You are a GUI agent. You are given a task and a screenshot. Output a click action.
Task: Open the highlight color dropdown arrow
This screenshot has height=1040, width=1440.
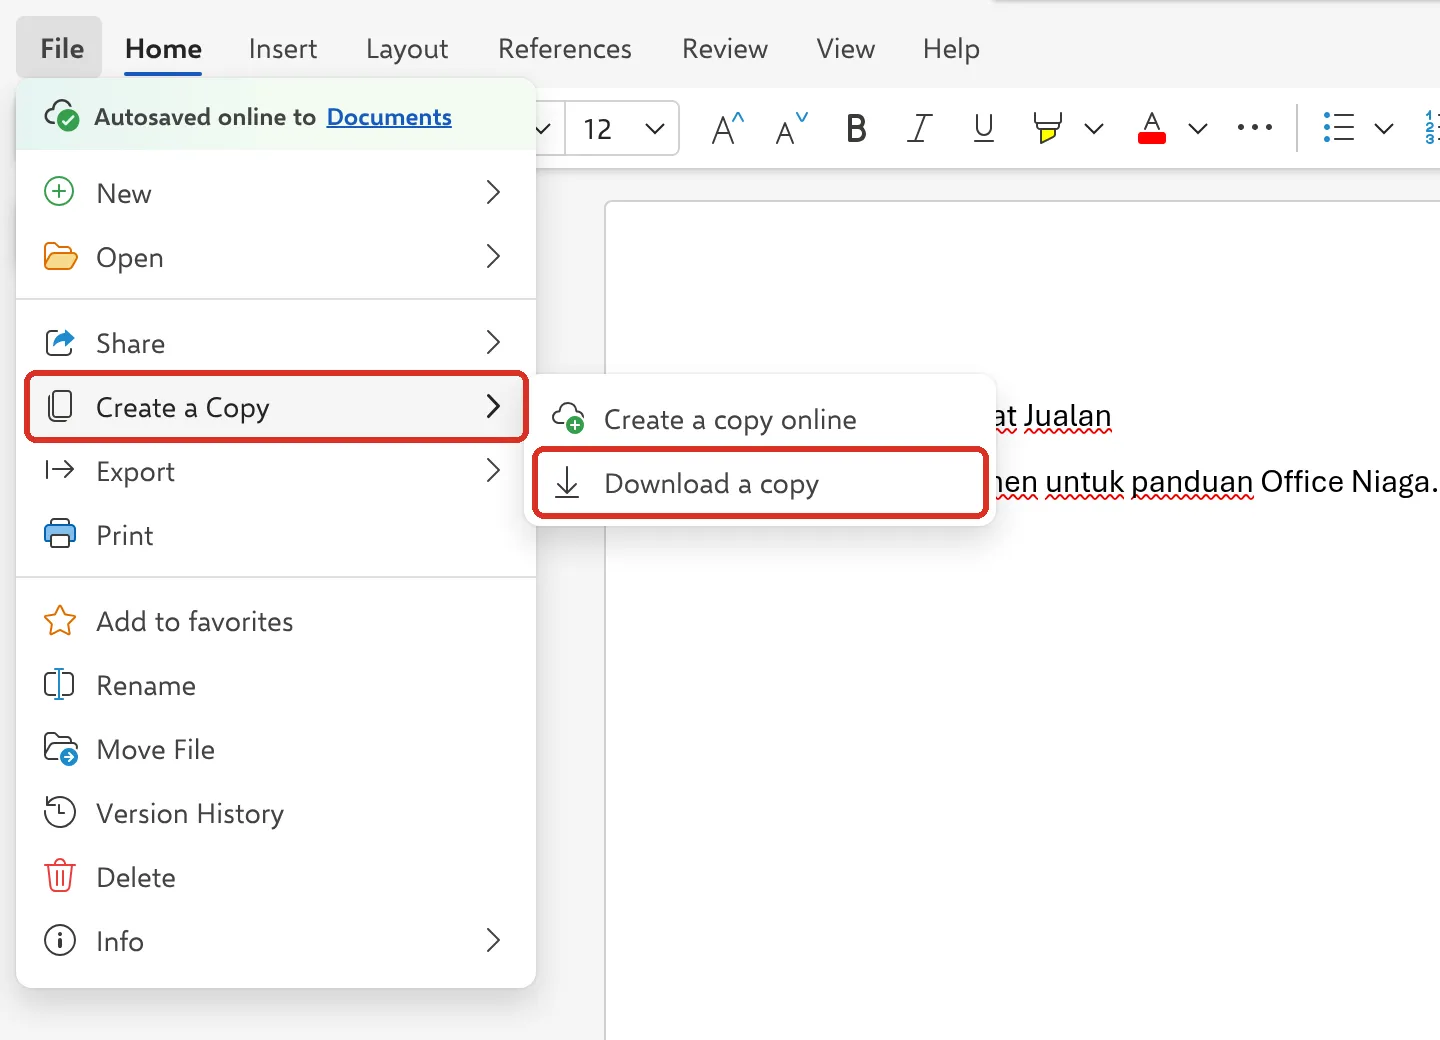click(1094, 129)
